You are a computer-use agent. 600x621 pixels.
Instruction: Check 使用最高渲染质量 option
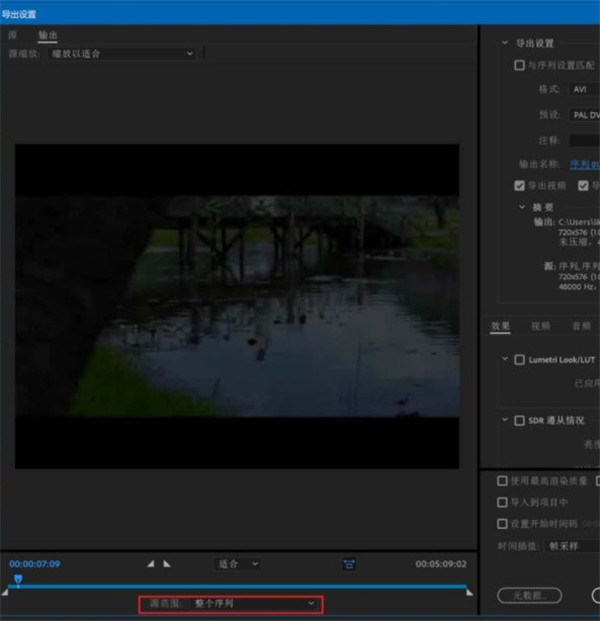point(502,481)
